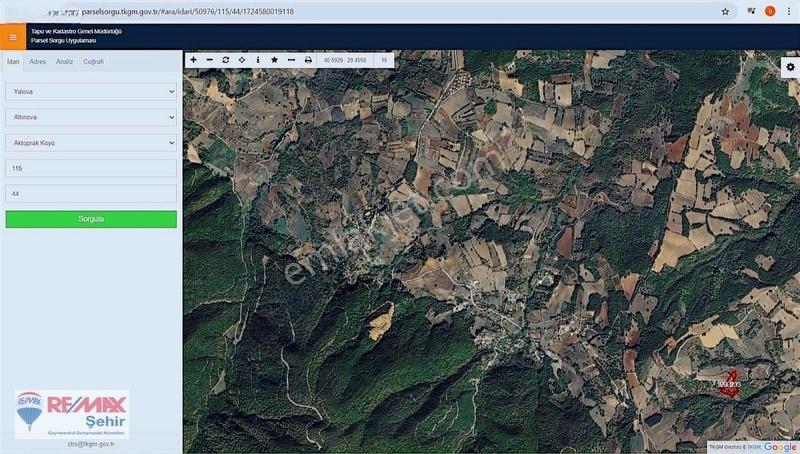Open the browser three-dot menu
Viewport: 800px width, 454px height.
tap(789, 11)
